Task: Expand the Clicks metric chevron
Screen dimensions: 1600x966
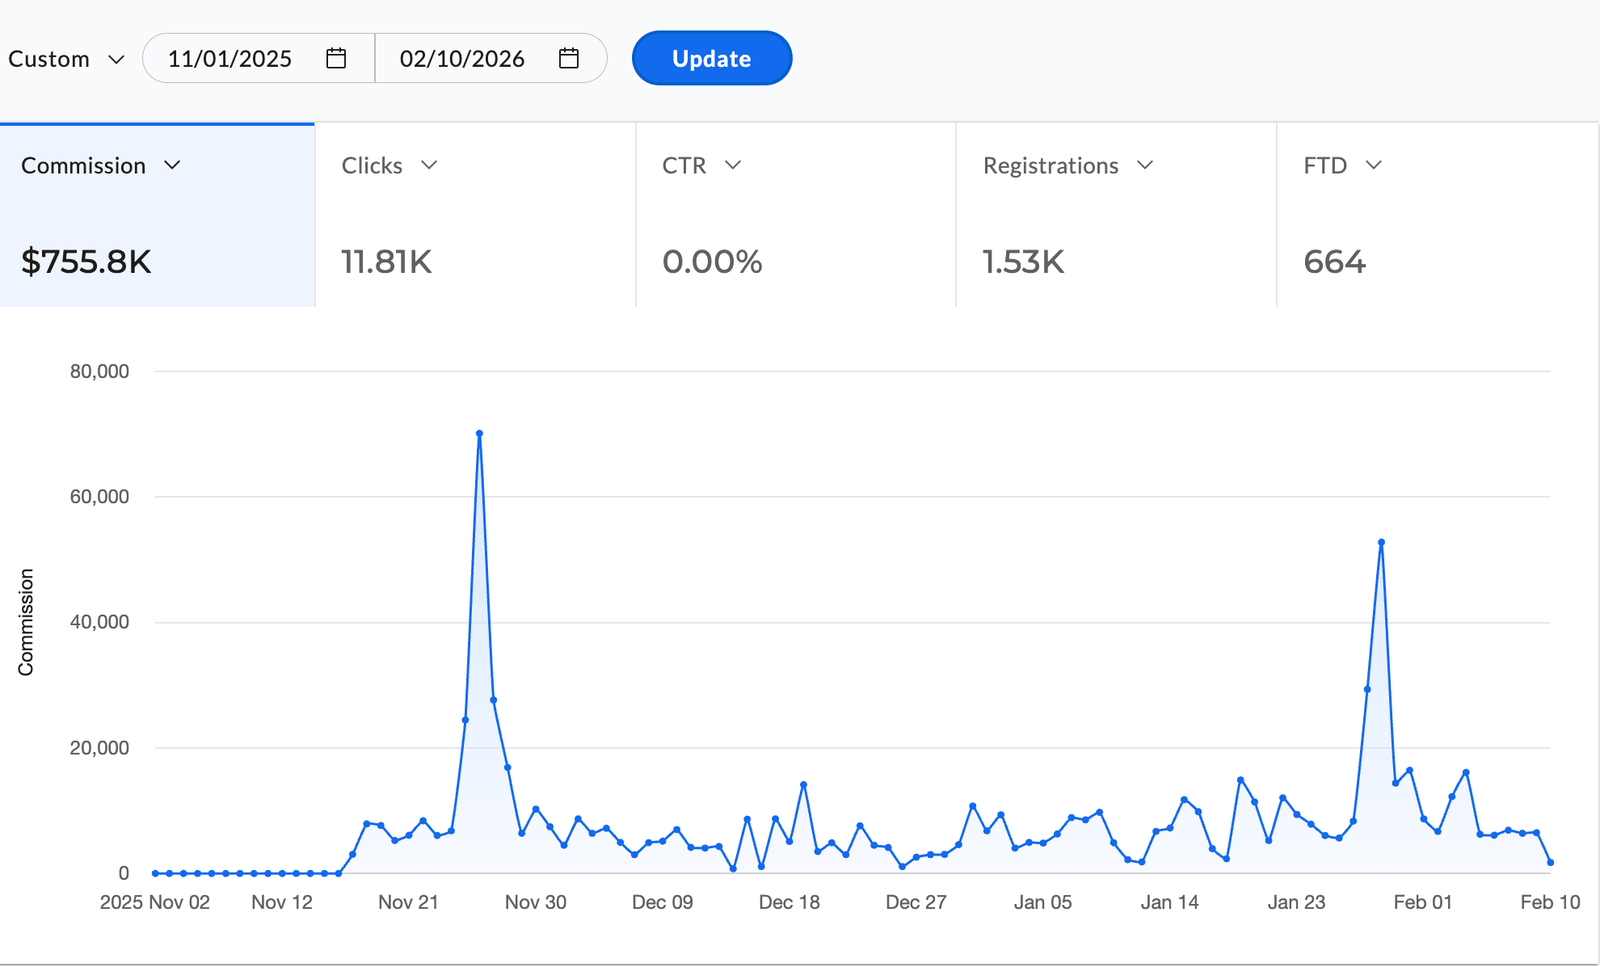Action: (429, 165)
